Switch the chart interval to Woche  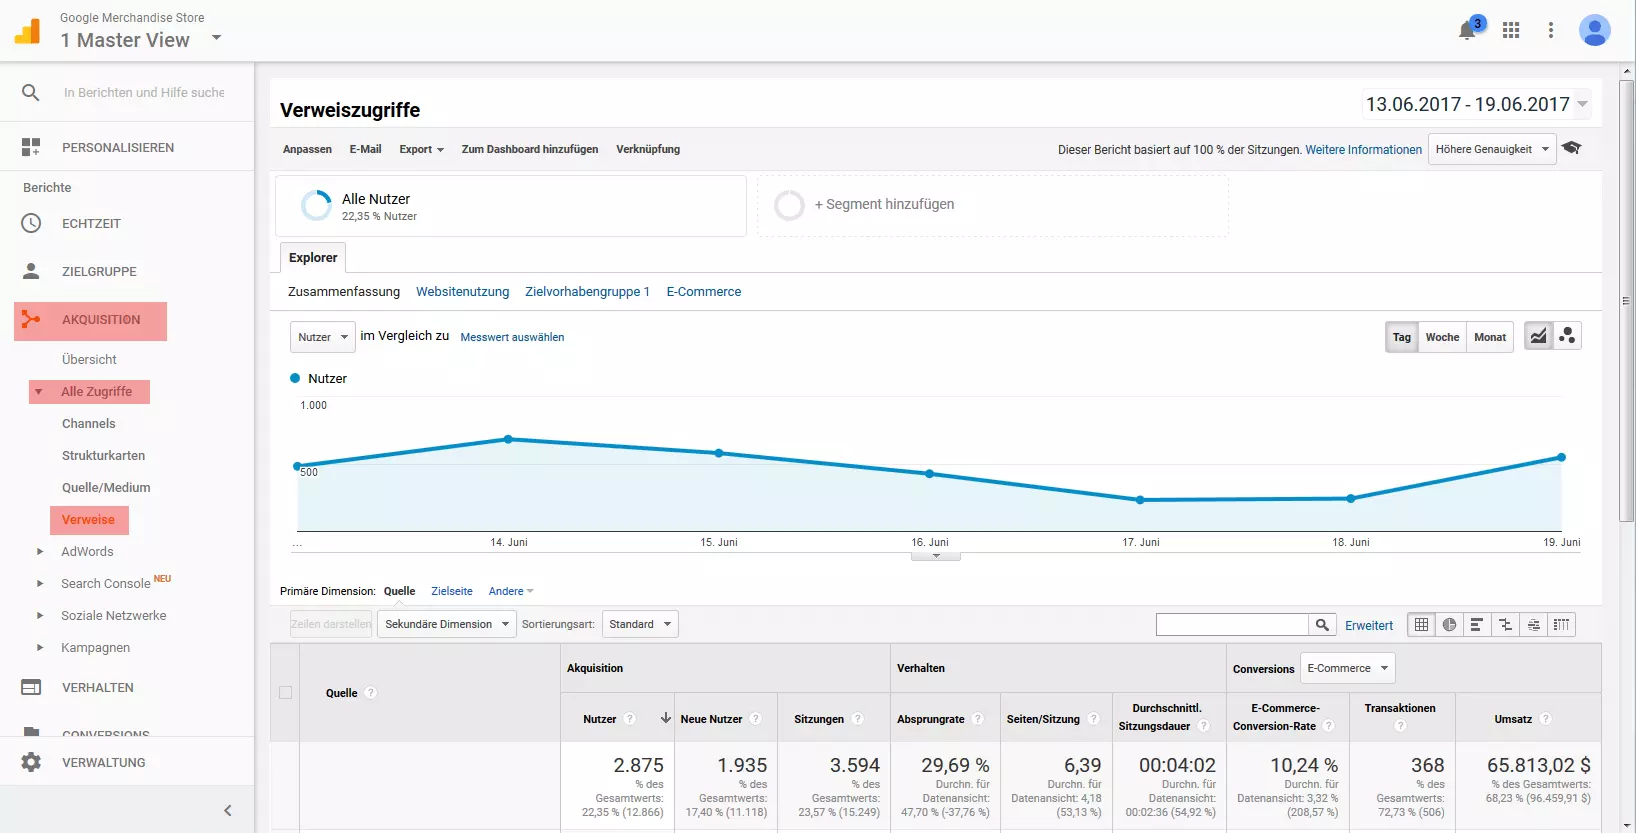[1442, 337]
